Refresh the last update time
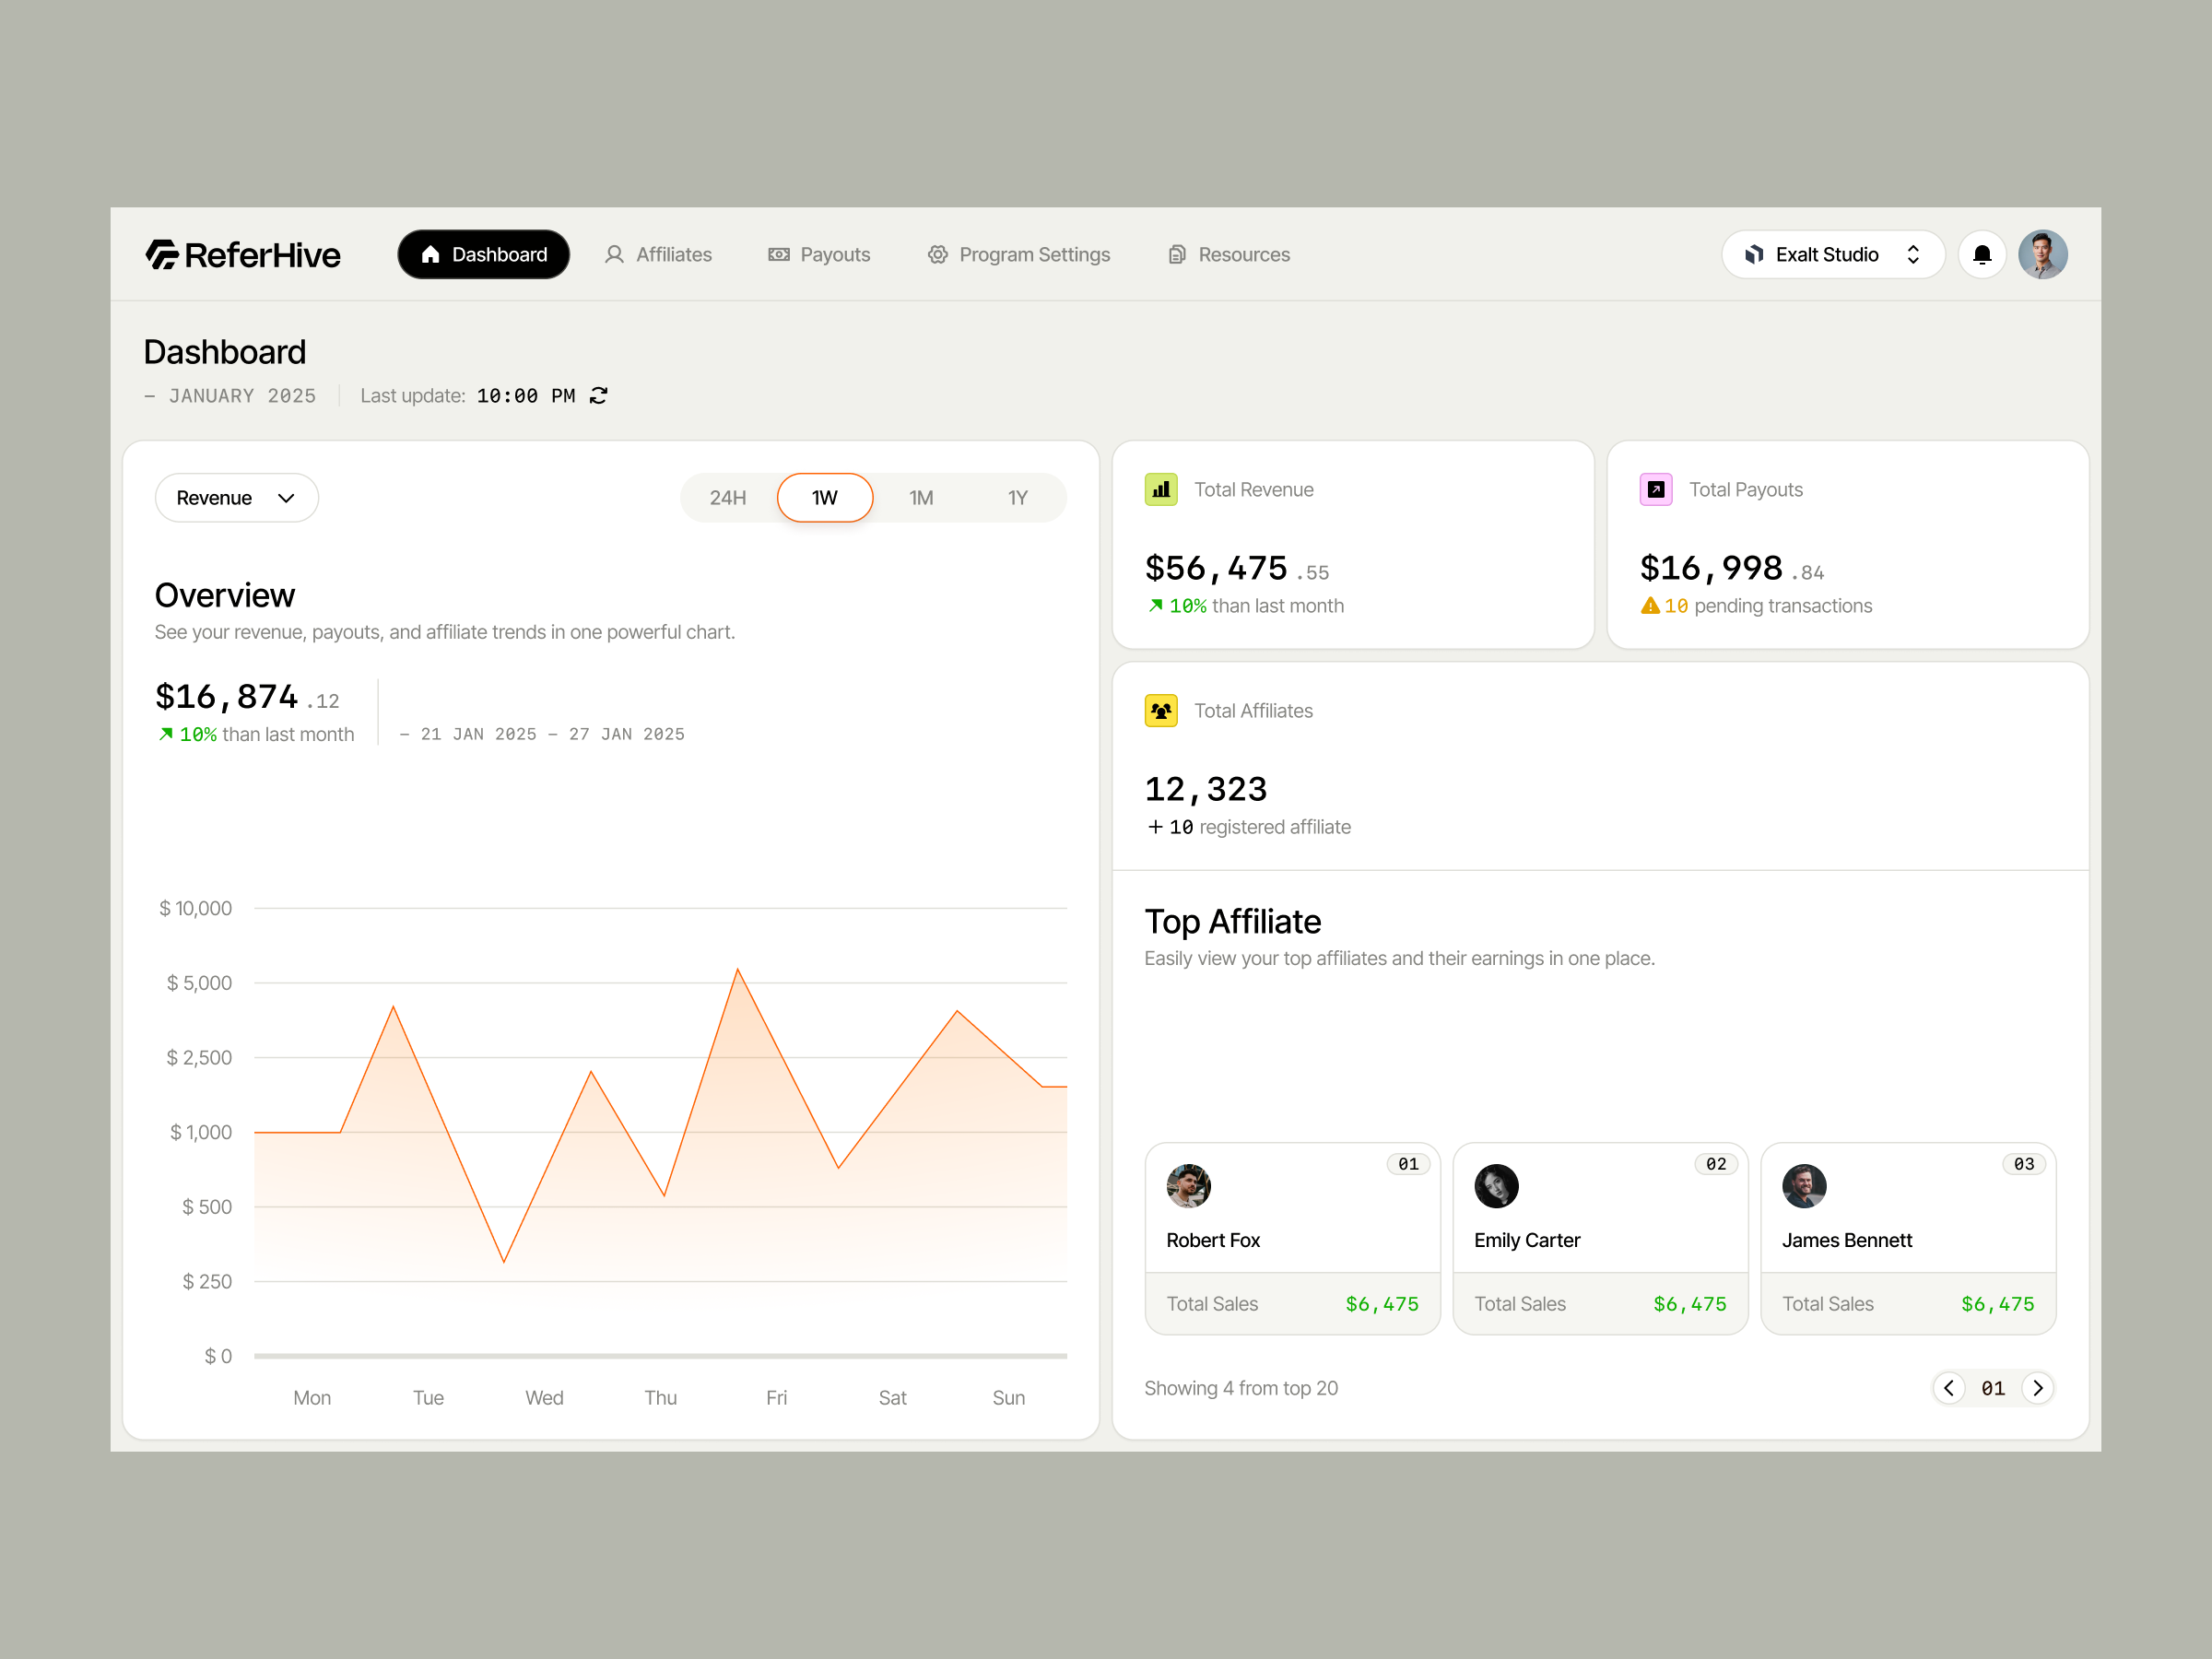The image size is (2212, 1659). (599, 396)
